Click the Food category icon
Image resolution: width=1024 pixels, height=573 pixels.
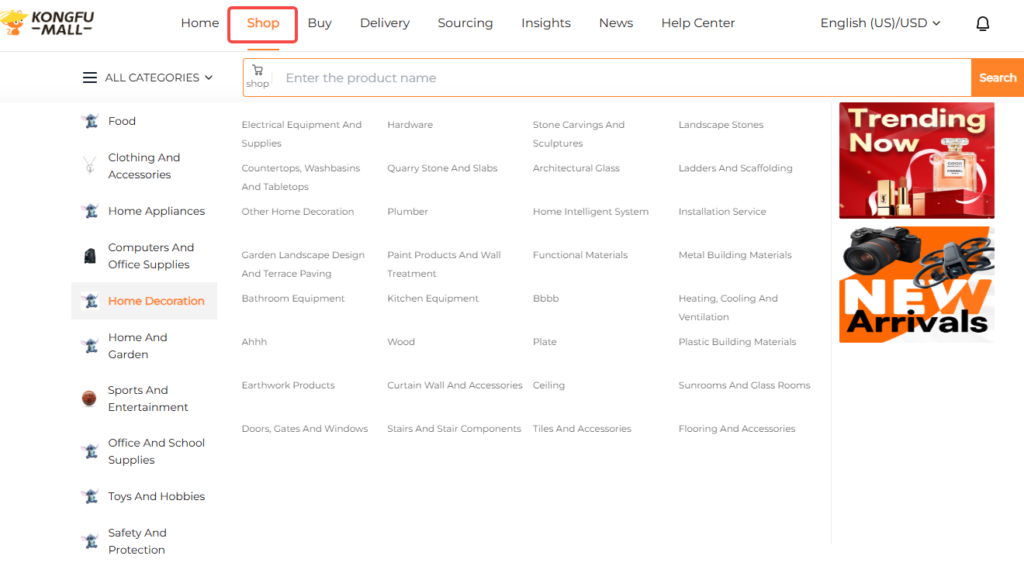90,121
